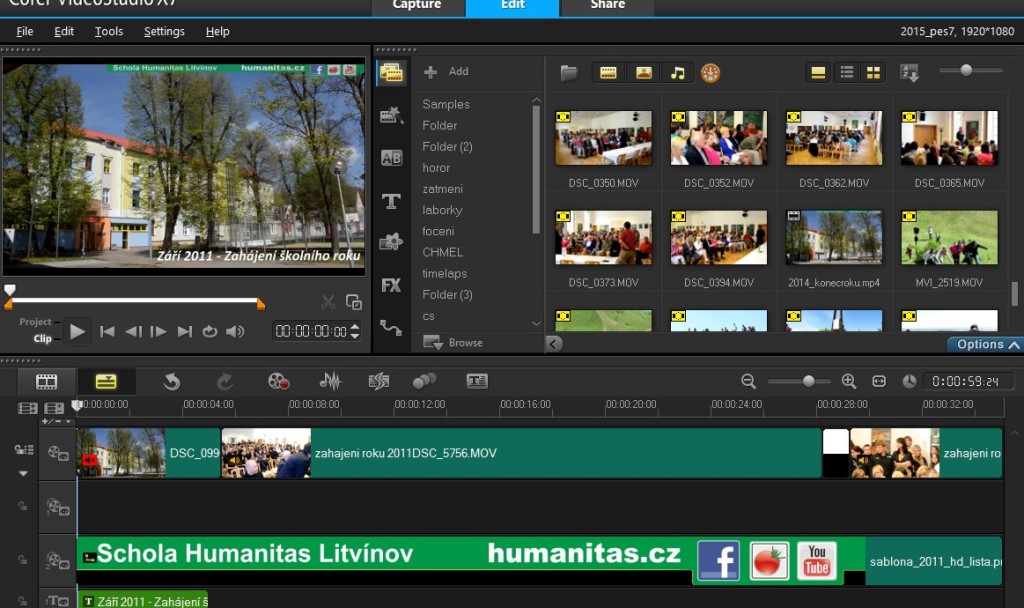This screenshot has height=608, width=1024.
Task: Open the Instant Project library icon
Action: pos(391,116)
